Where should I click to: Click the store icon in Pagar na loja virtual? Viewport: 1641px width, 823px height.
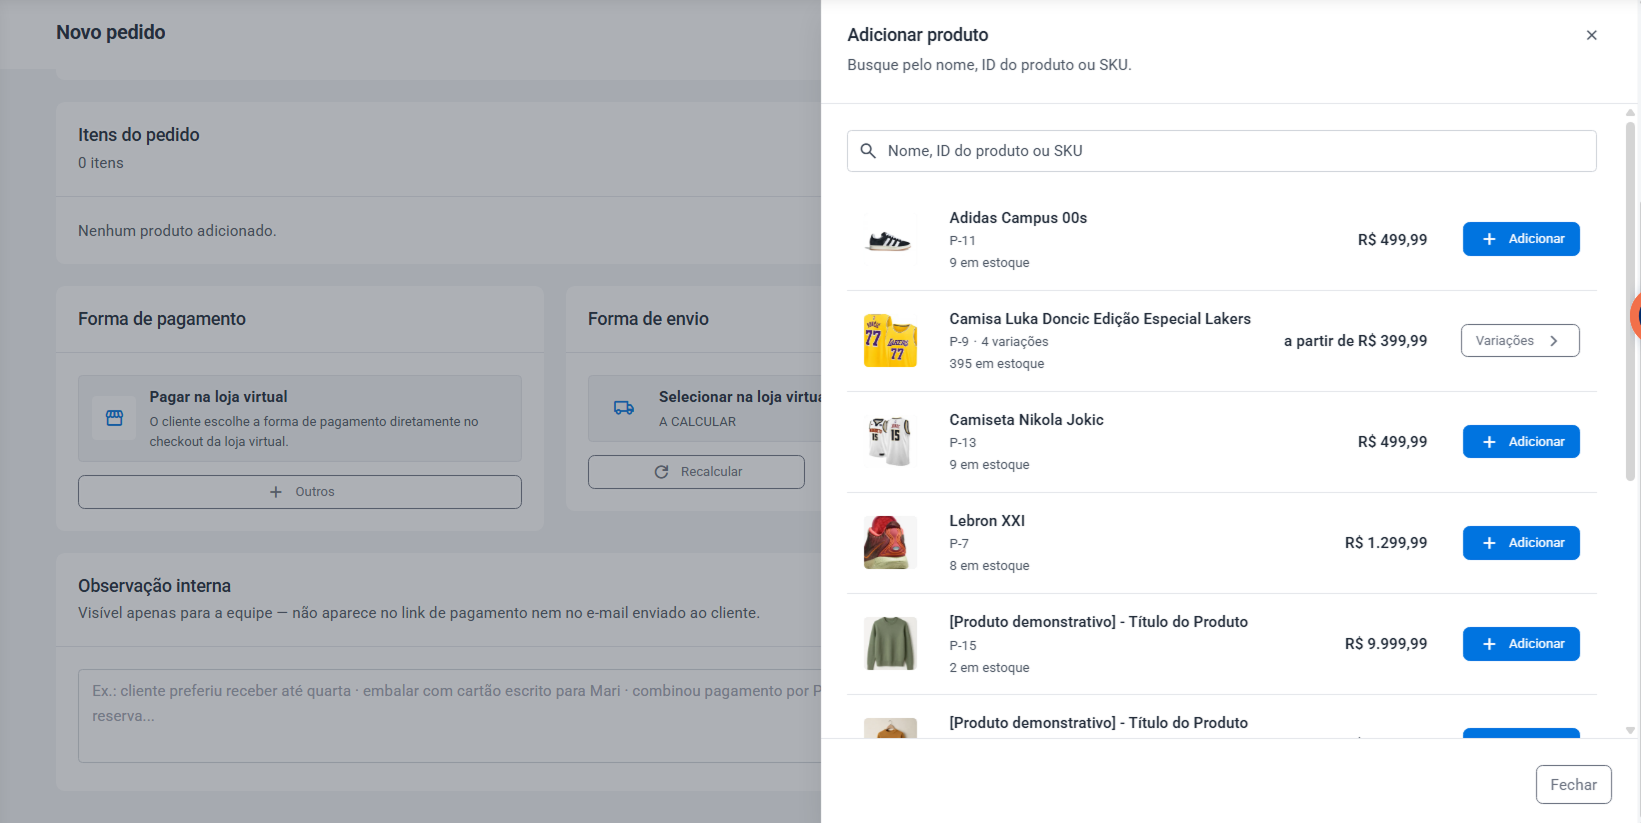115,418
